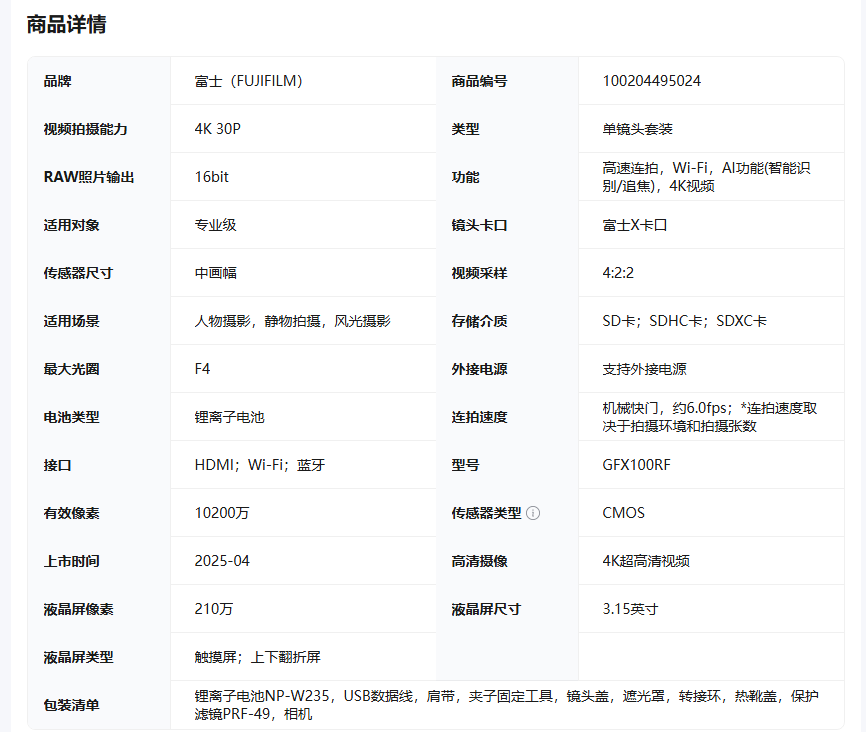
Task: Select the value 中画幅
Action: point(215,273)
